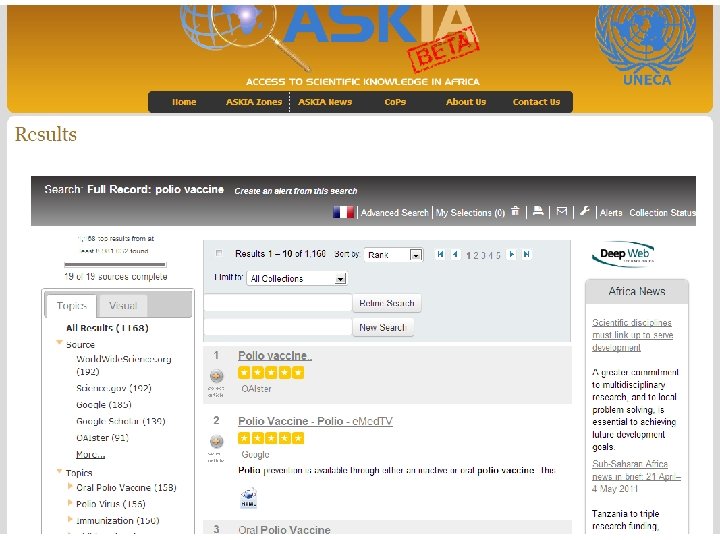The height and width of the screenshot is (540, 720).
Task: Go to results page 5
Action: pos(498,255)
